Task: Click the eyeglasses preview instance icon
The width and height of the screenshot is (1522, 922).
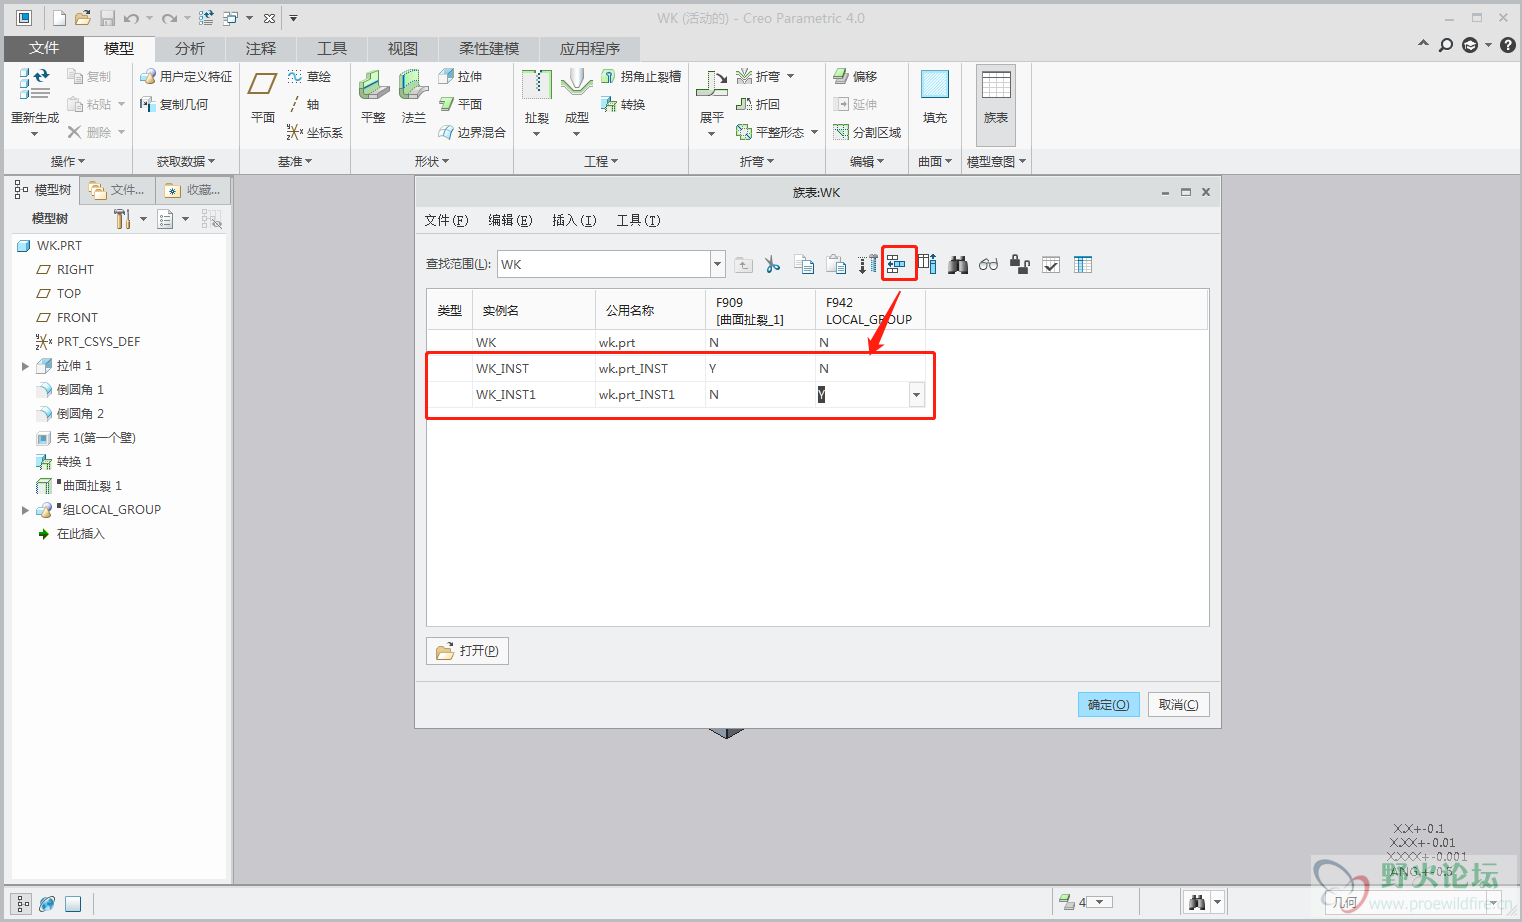Action: [989, 264]
